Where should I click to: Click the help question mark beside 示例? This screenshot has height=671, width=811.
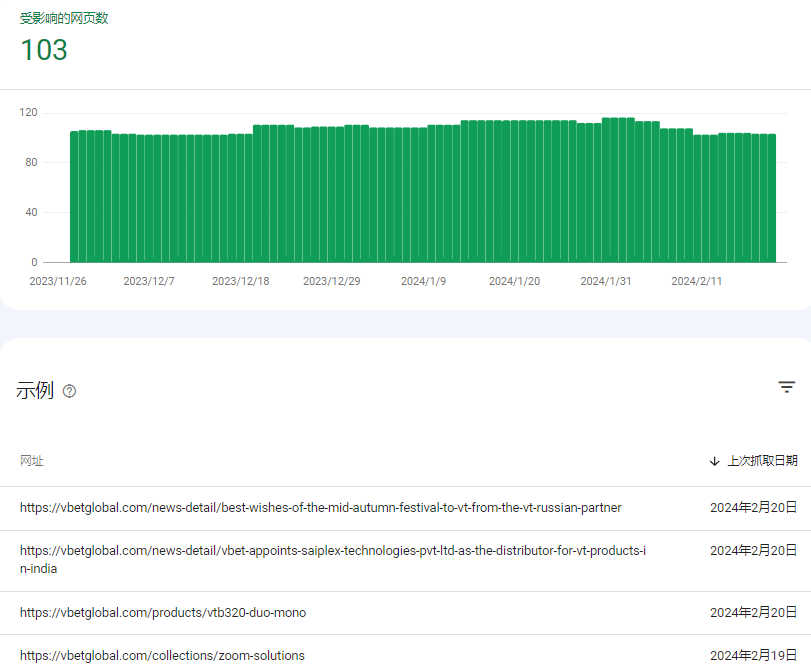pos(69,391)
